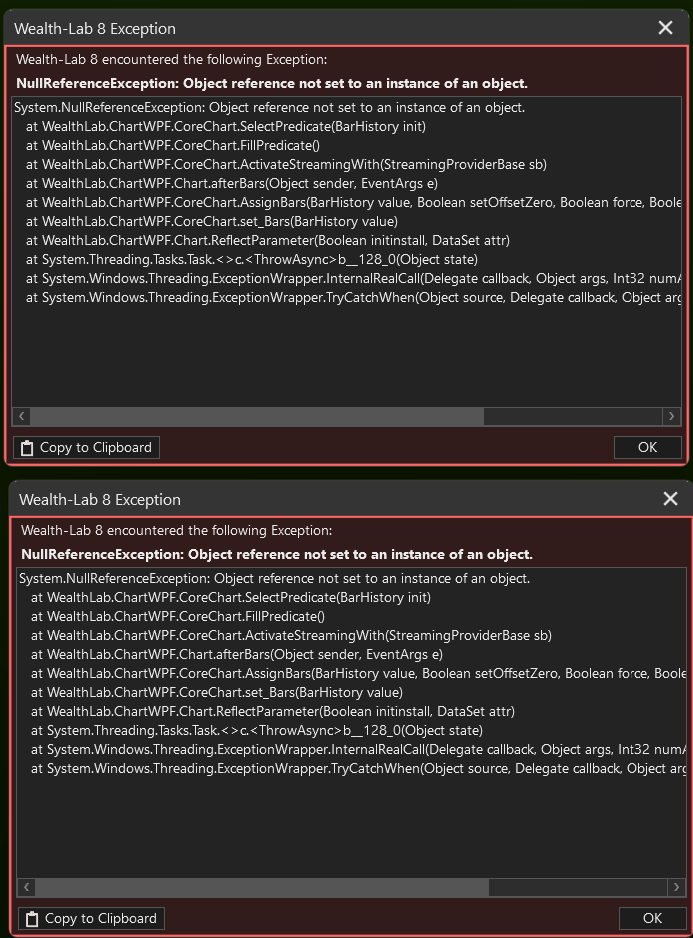Click left scroll arrow in lower stack trace
The width and height of the screenshot is (693, 938).
tap(27, 887)
